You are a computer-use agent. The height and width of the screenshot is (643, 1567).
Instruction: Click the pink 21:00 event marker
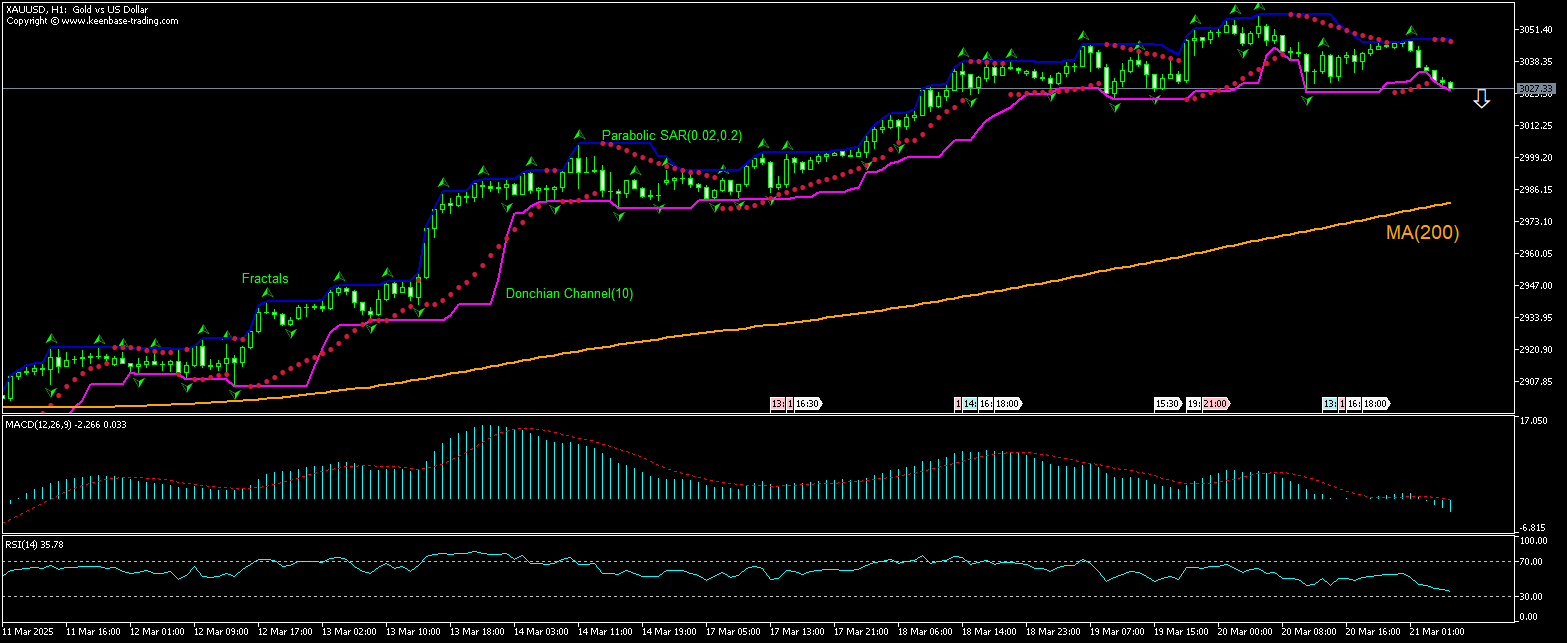pyautogui.click(x=1215, y=404)
